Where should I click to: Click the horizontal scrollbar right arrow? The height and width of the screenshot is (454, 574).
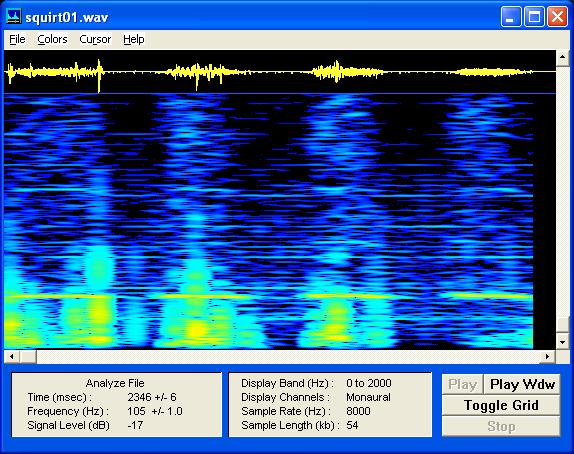(x=547, y=356)
